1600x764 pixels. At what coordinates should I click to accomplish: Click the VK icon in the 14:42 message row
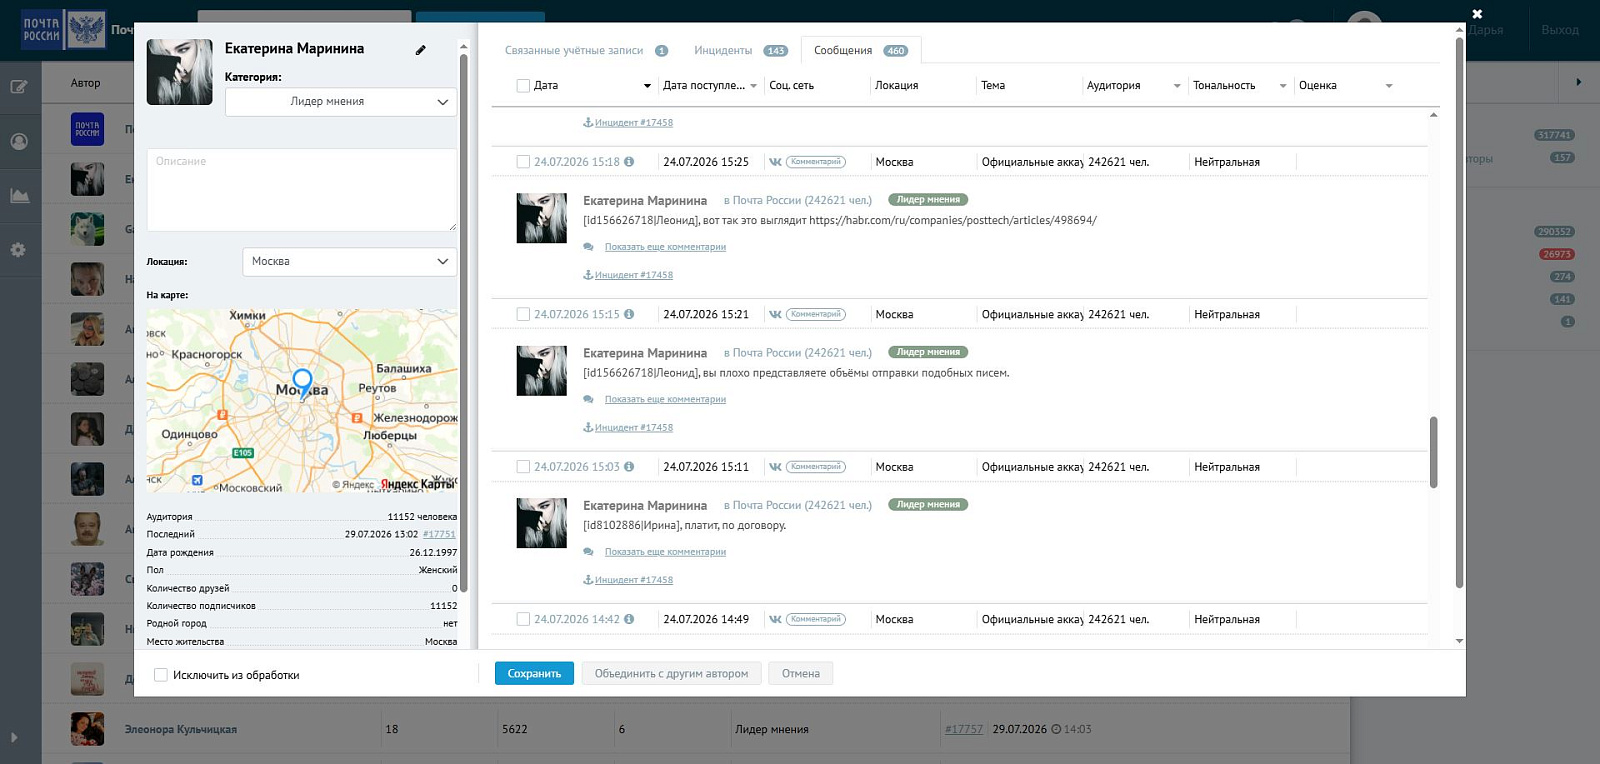[x=775, y=619]
